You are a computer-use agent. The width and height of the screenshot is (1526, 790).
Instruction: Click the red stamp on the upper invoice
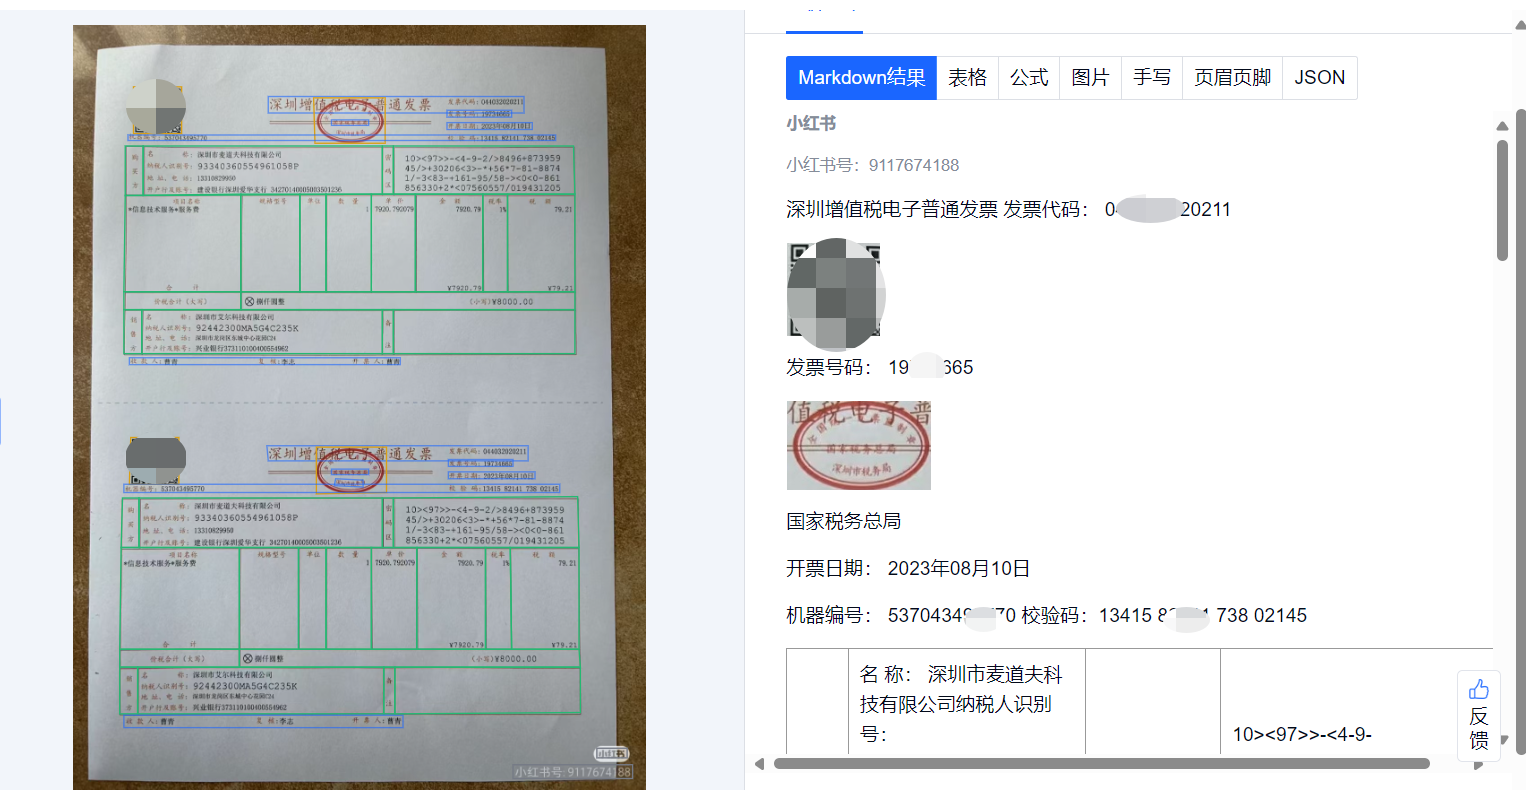point(350,123)
